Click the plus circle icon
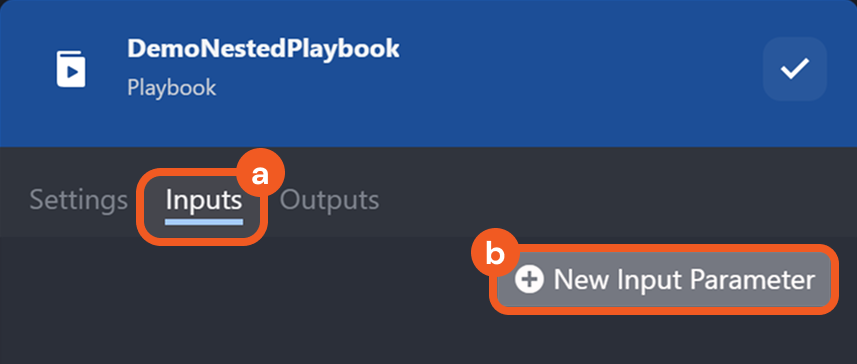 tap(529, 280)
